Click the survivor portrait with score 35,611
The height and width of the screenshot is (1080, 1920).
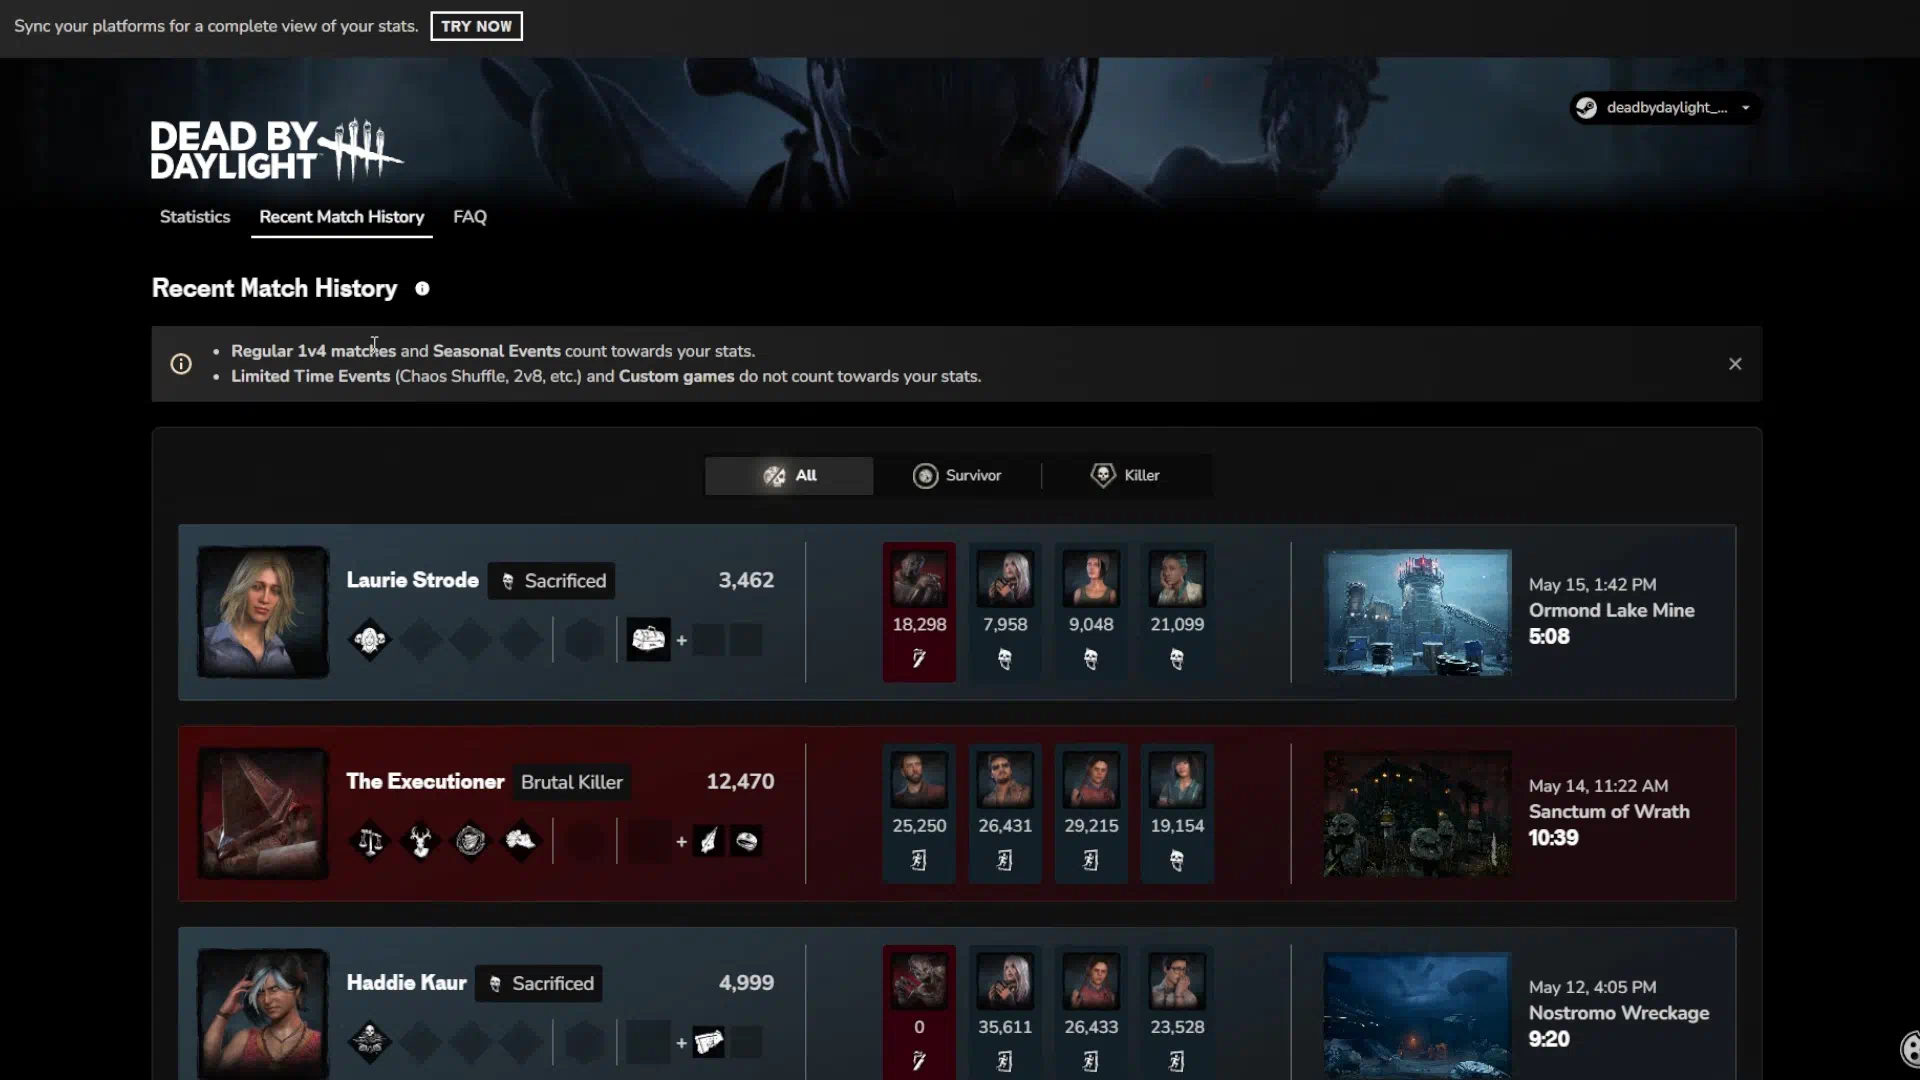(1005, 980)
